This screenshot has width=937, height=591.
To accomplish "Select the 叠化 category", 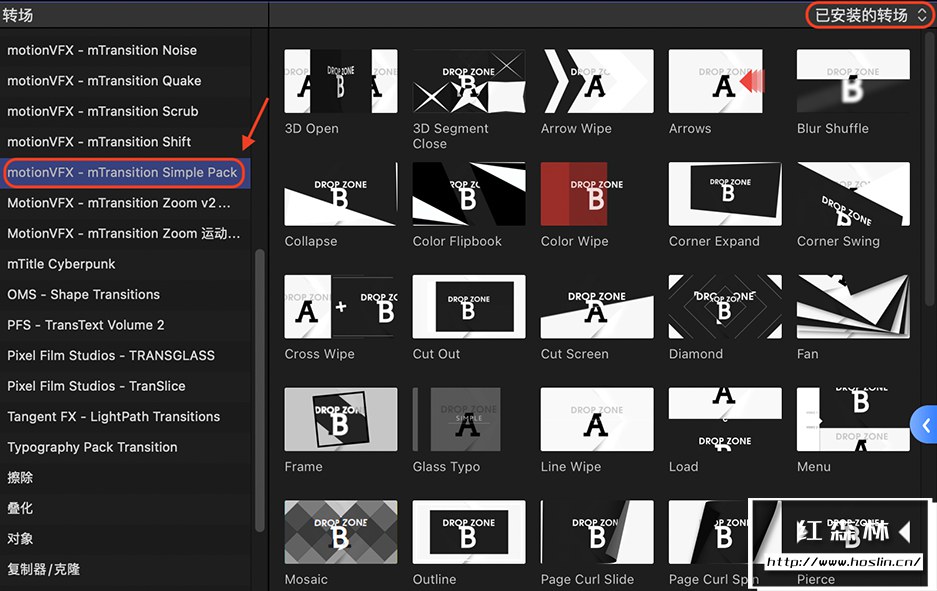I will pos(125,508).
